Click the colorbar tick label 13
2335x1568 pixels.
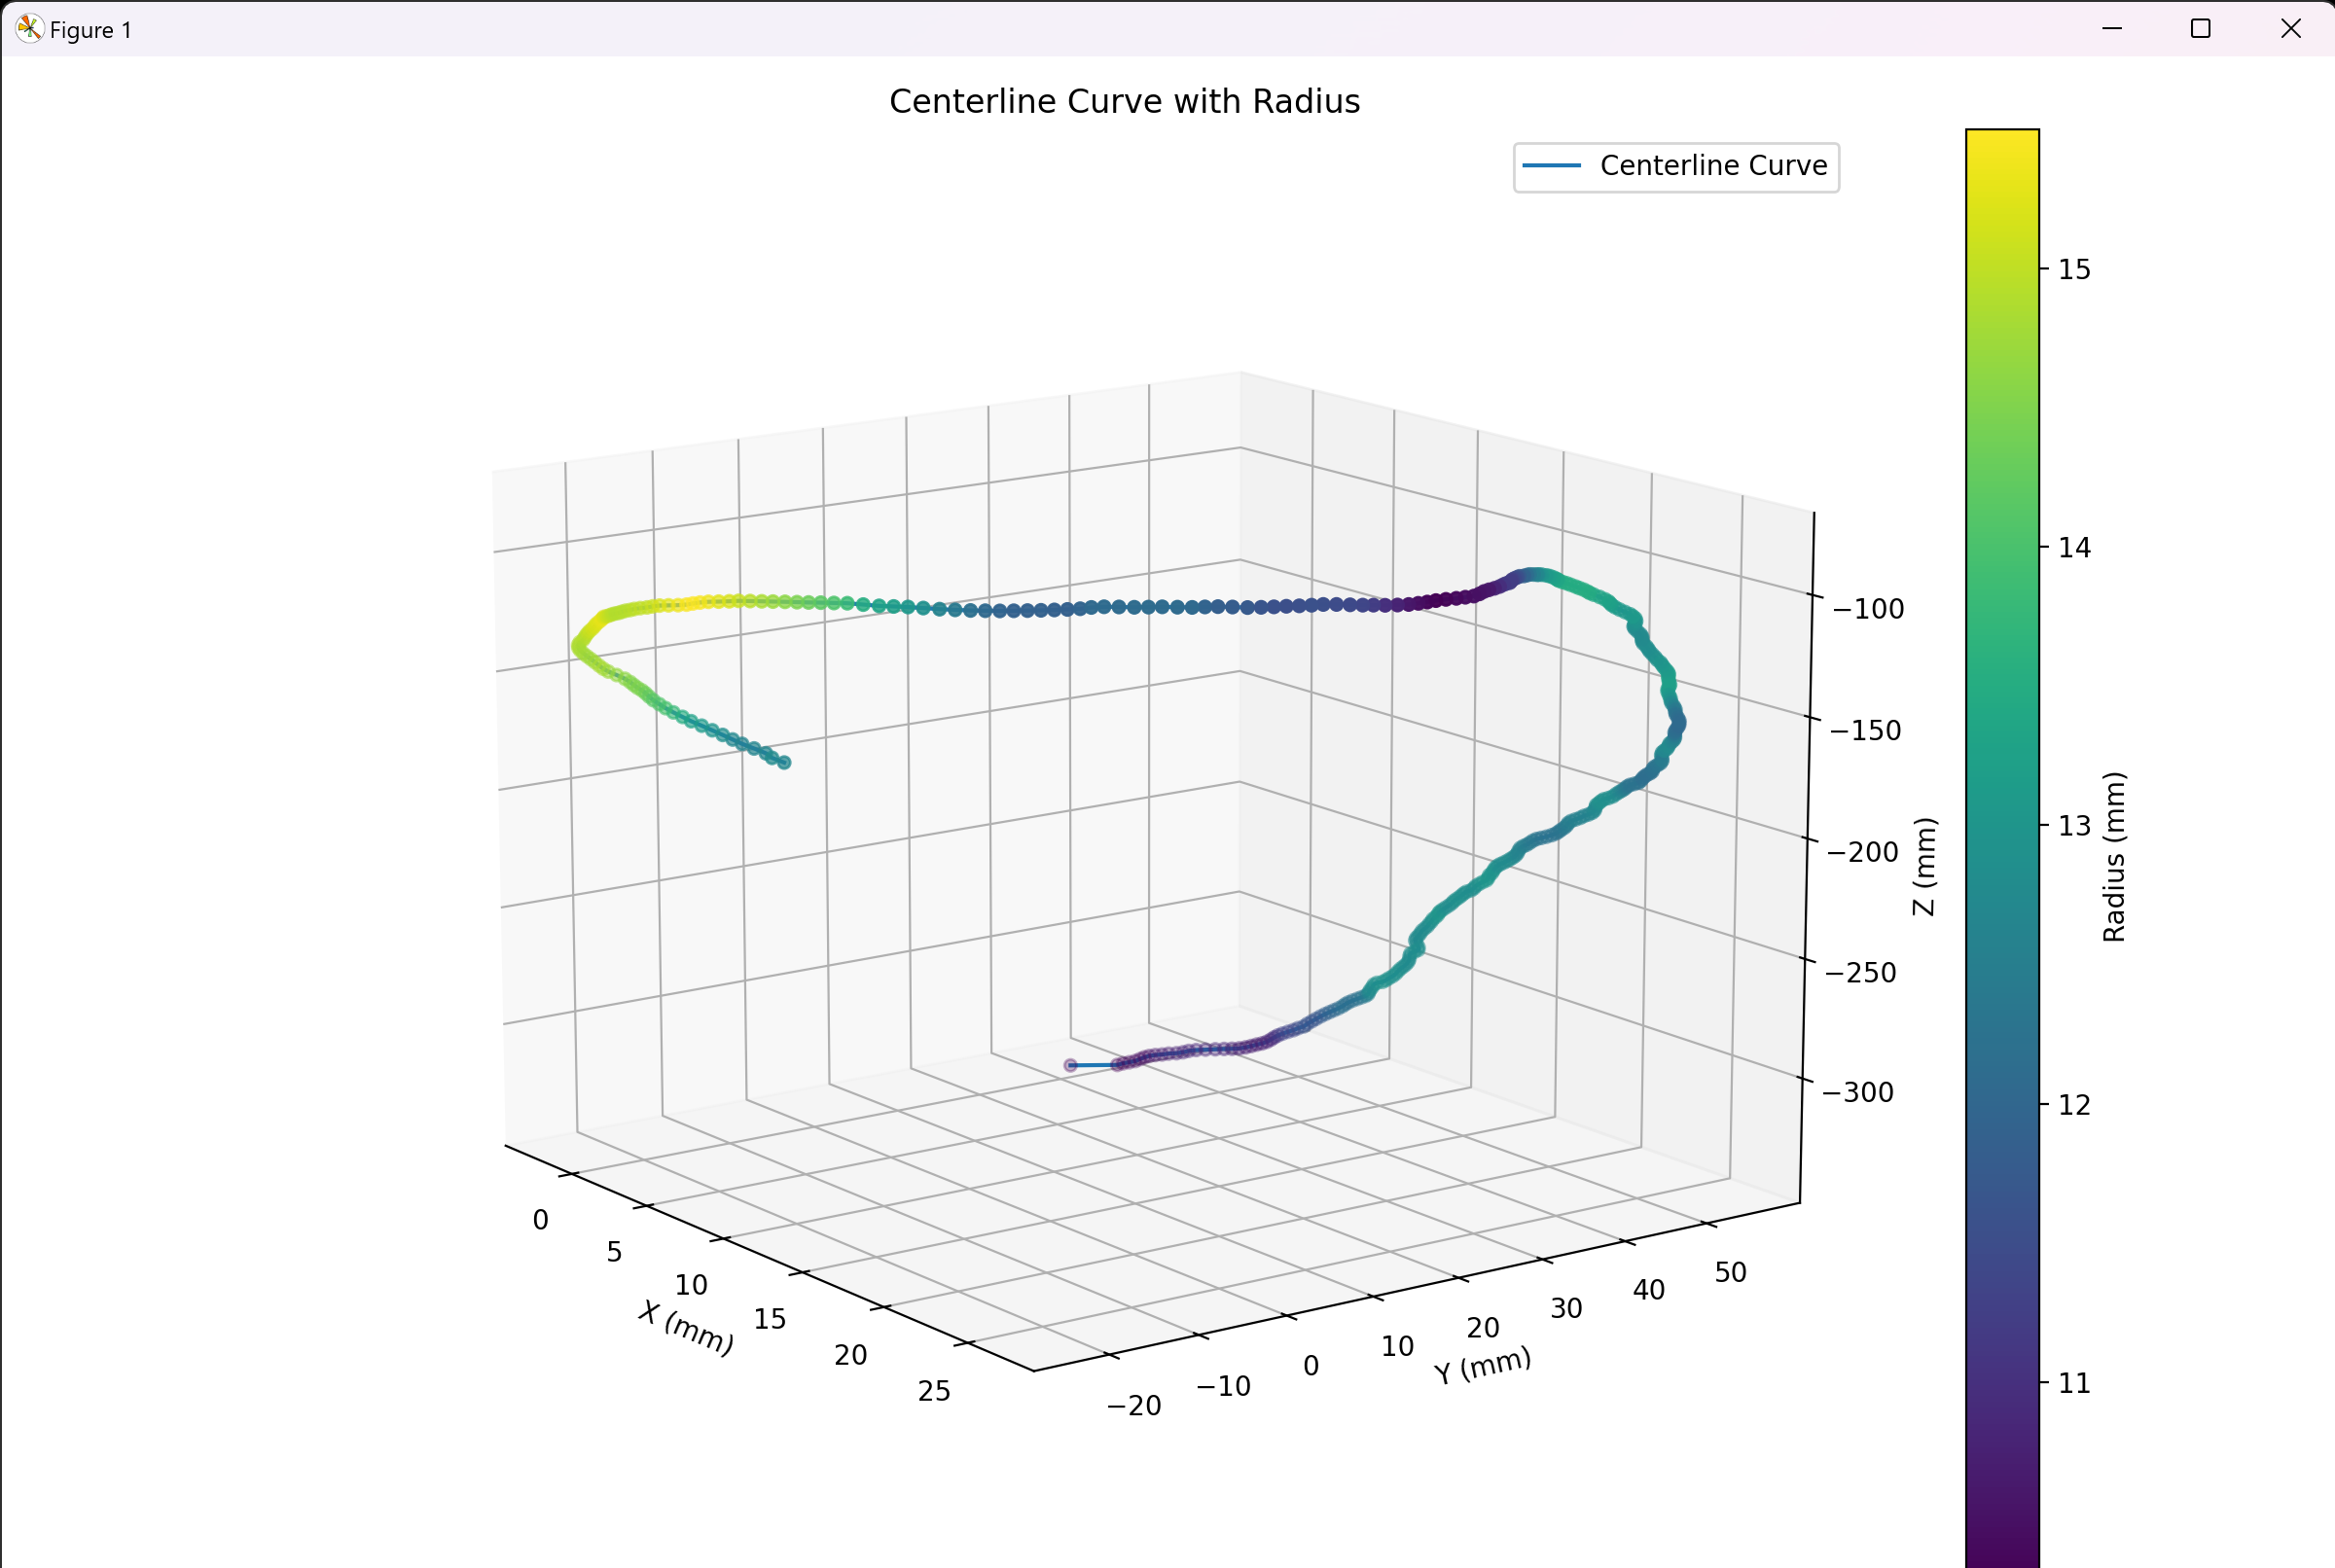[2075, 826]
